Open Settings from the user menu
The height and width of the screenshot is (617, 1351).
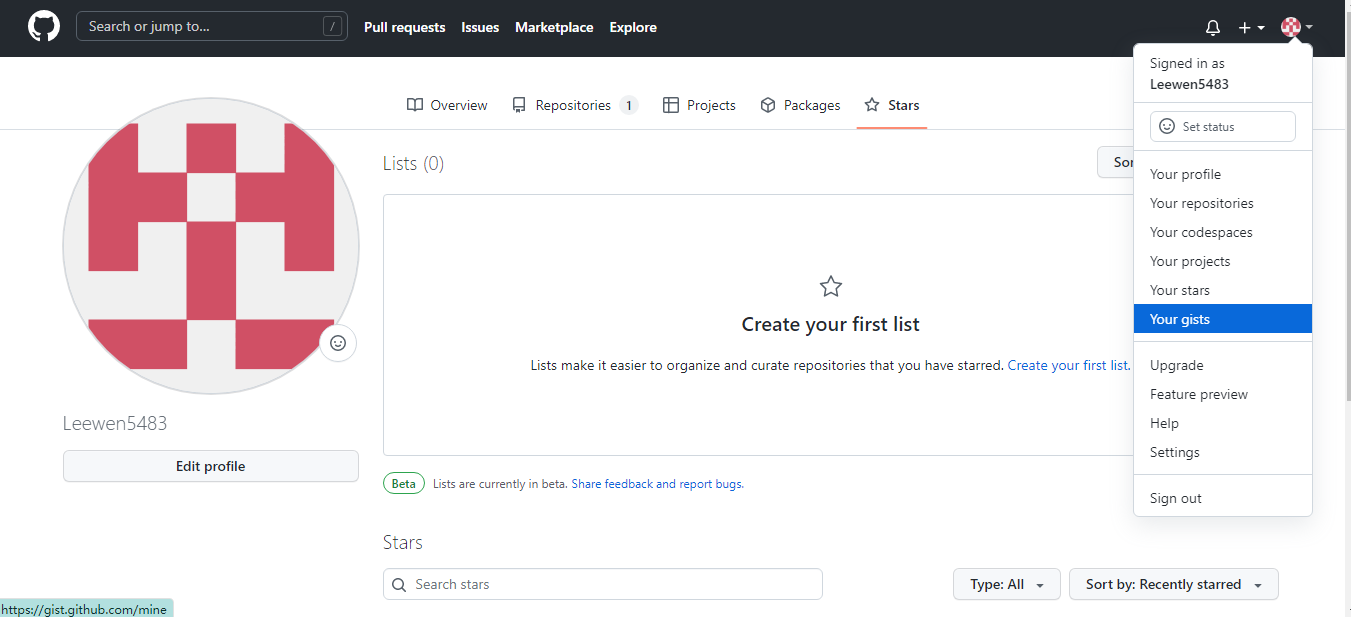(1223, 452)
